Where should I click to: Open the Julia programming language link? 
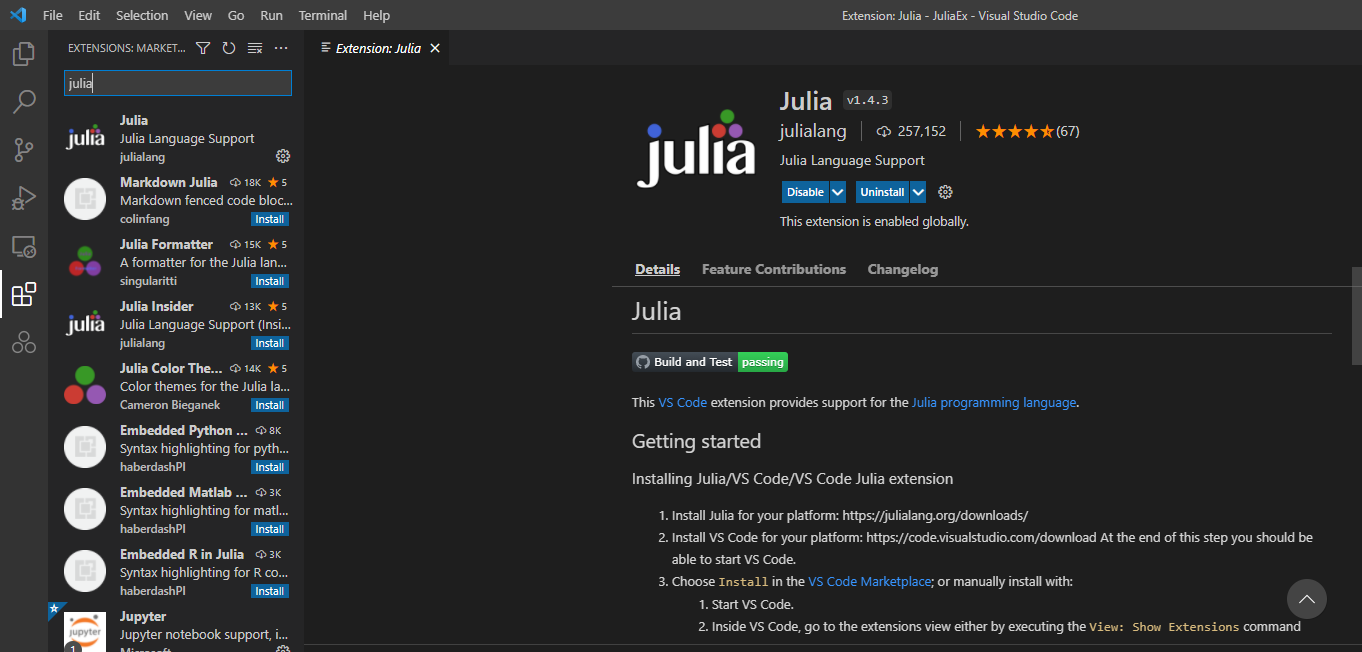[994, 403]
